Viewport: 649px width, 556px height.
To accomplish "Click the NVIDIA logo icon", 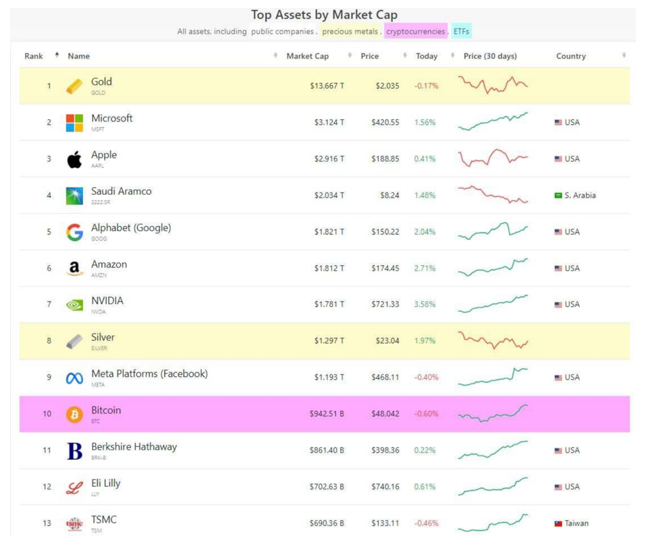I will point(74,305).
